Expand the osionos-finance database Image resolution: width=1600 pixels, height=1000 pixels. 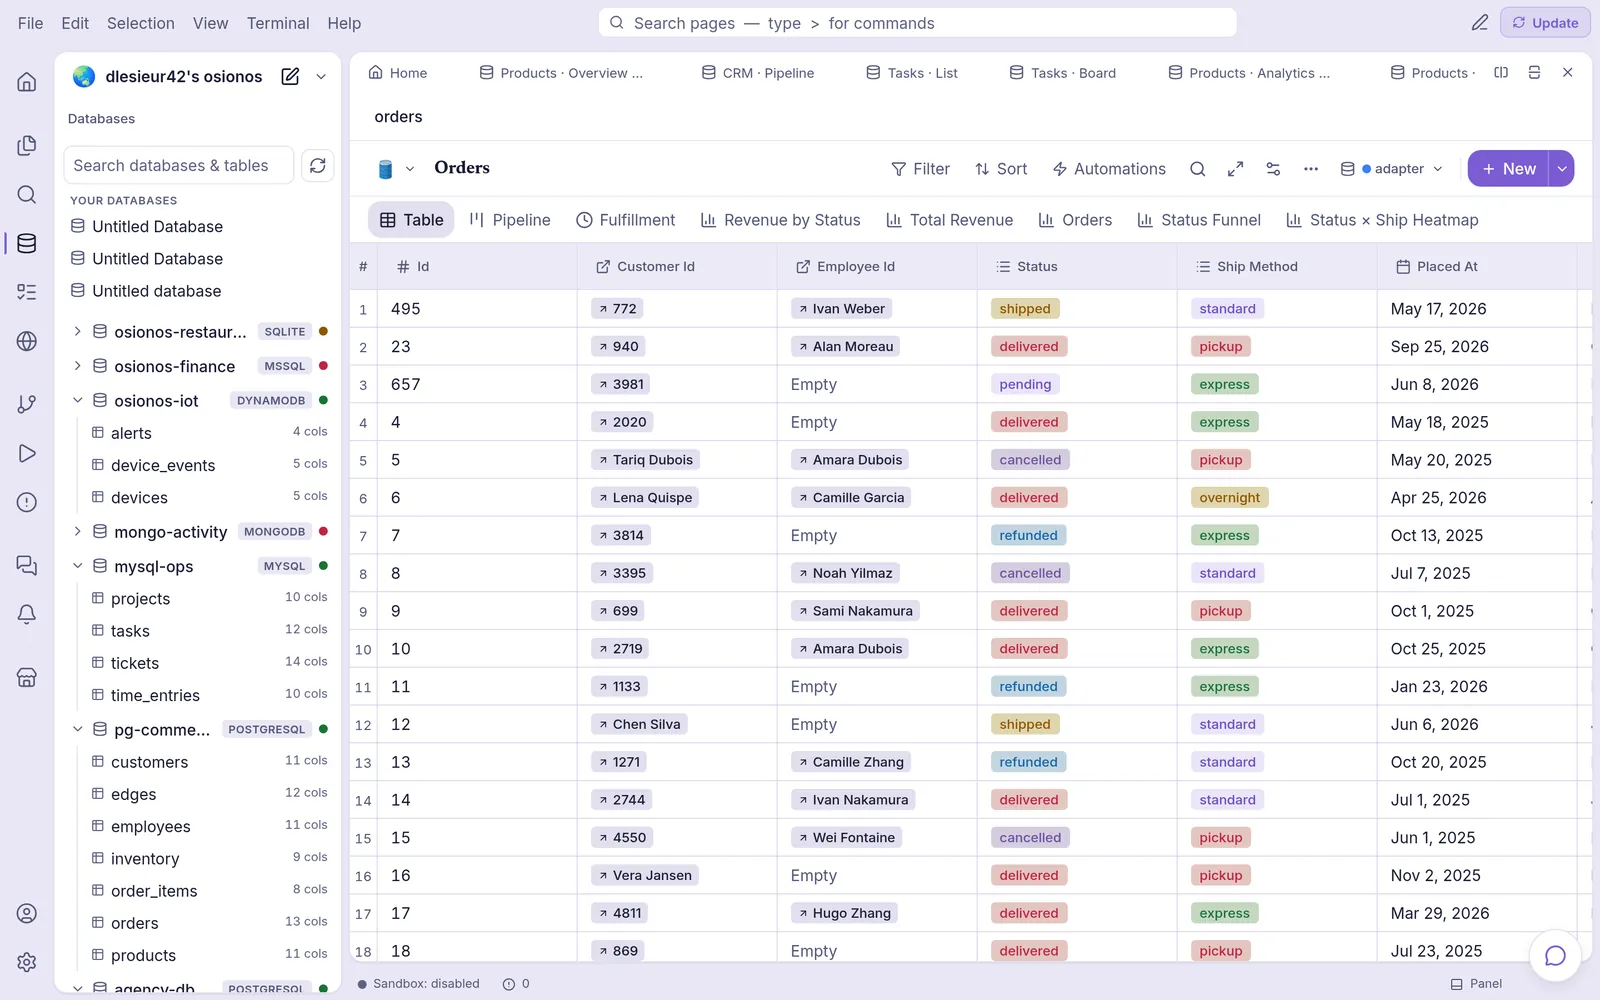(77, 366)
